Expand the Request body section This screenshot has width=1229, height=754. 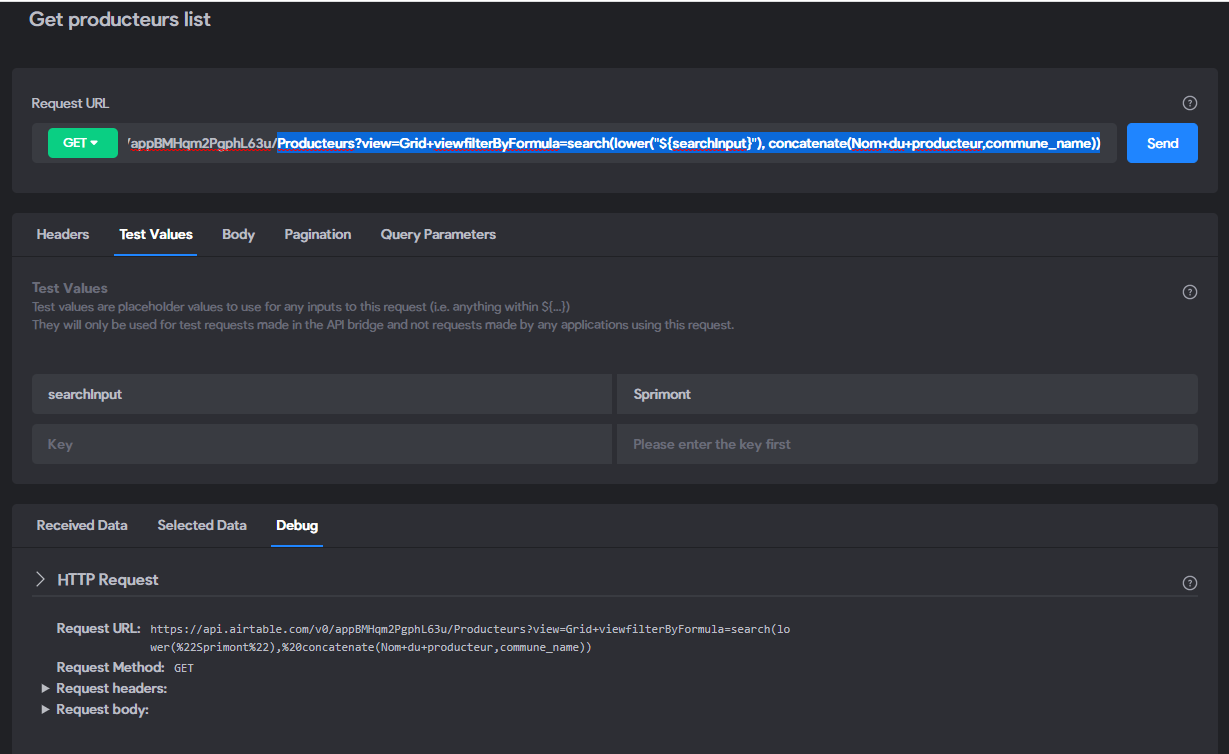tap(46, 709)
